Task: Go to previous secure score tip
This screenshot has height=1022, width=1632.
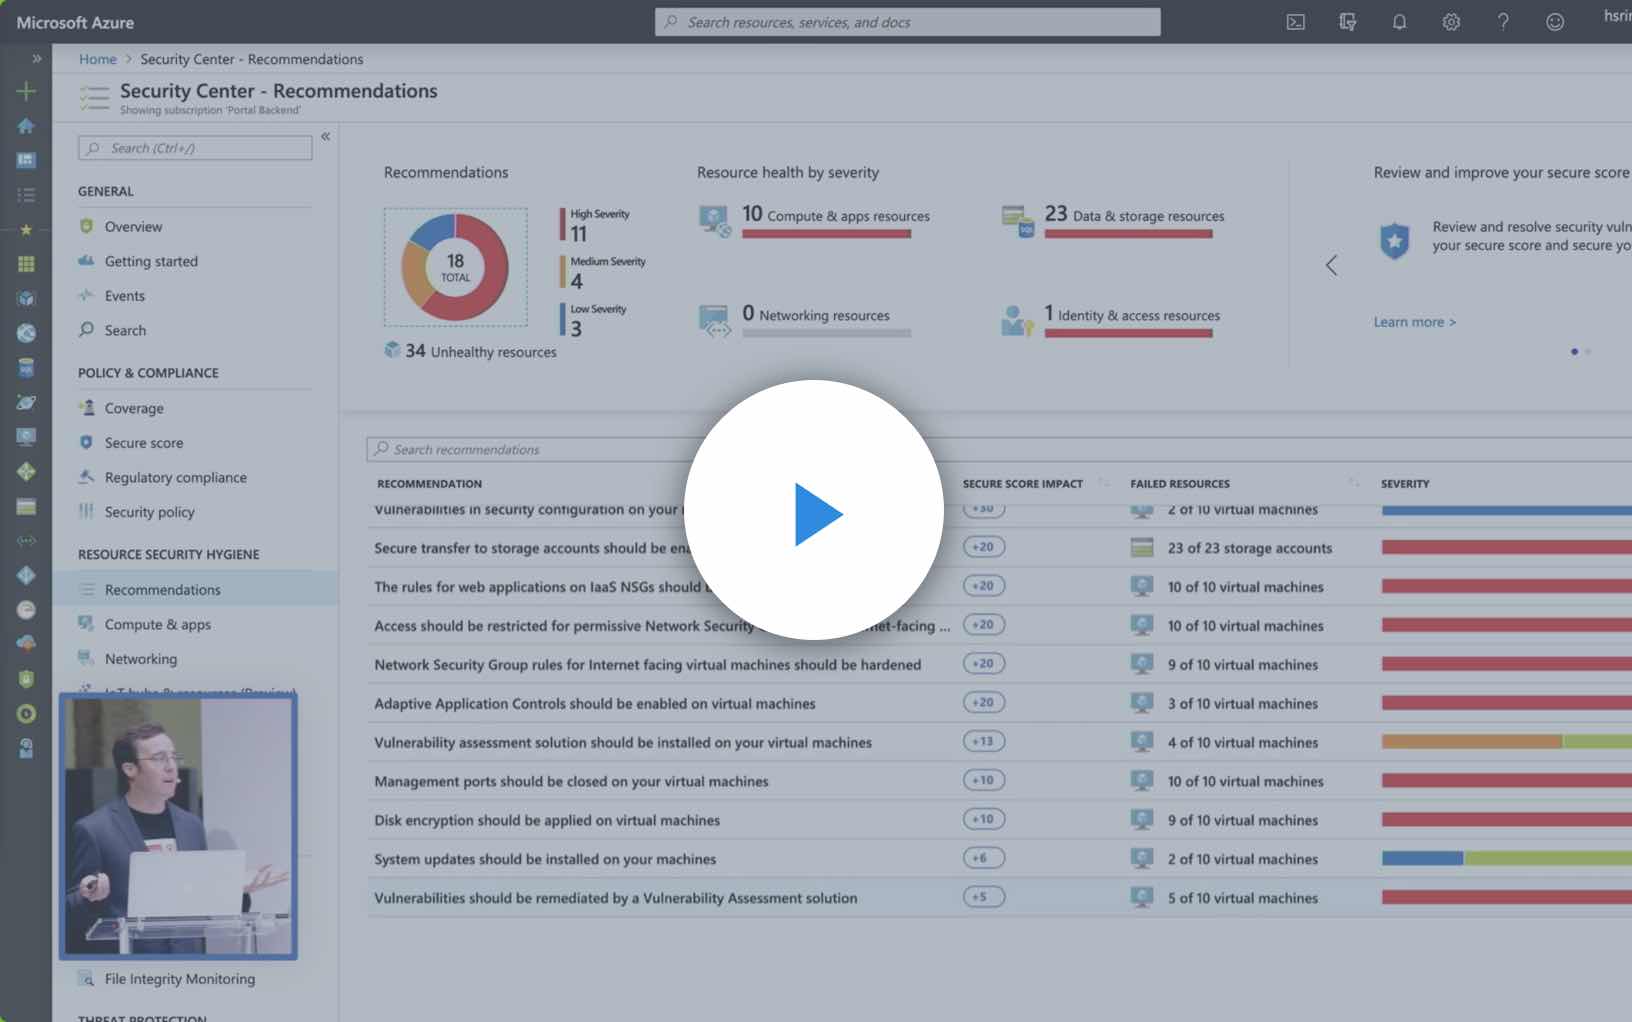Action: (1331, 265)
